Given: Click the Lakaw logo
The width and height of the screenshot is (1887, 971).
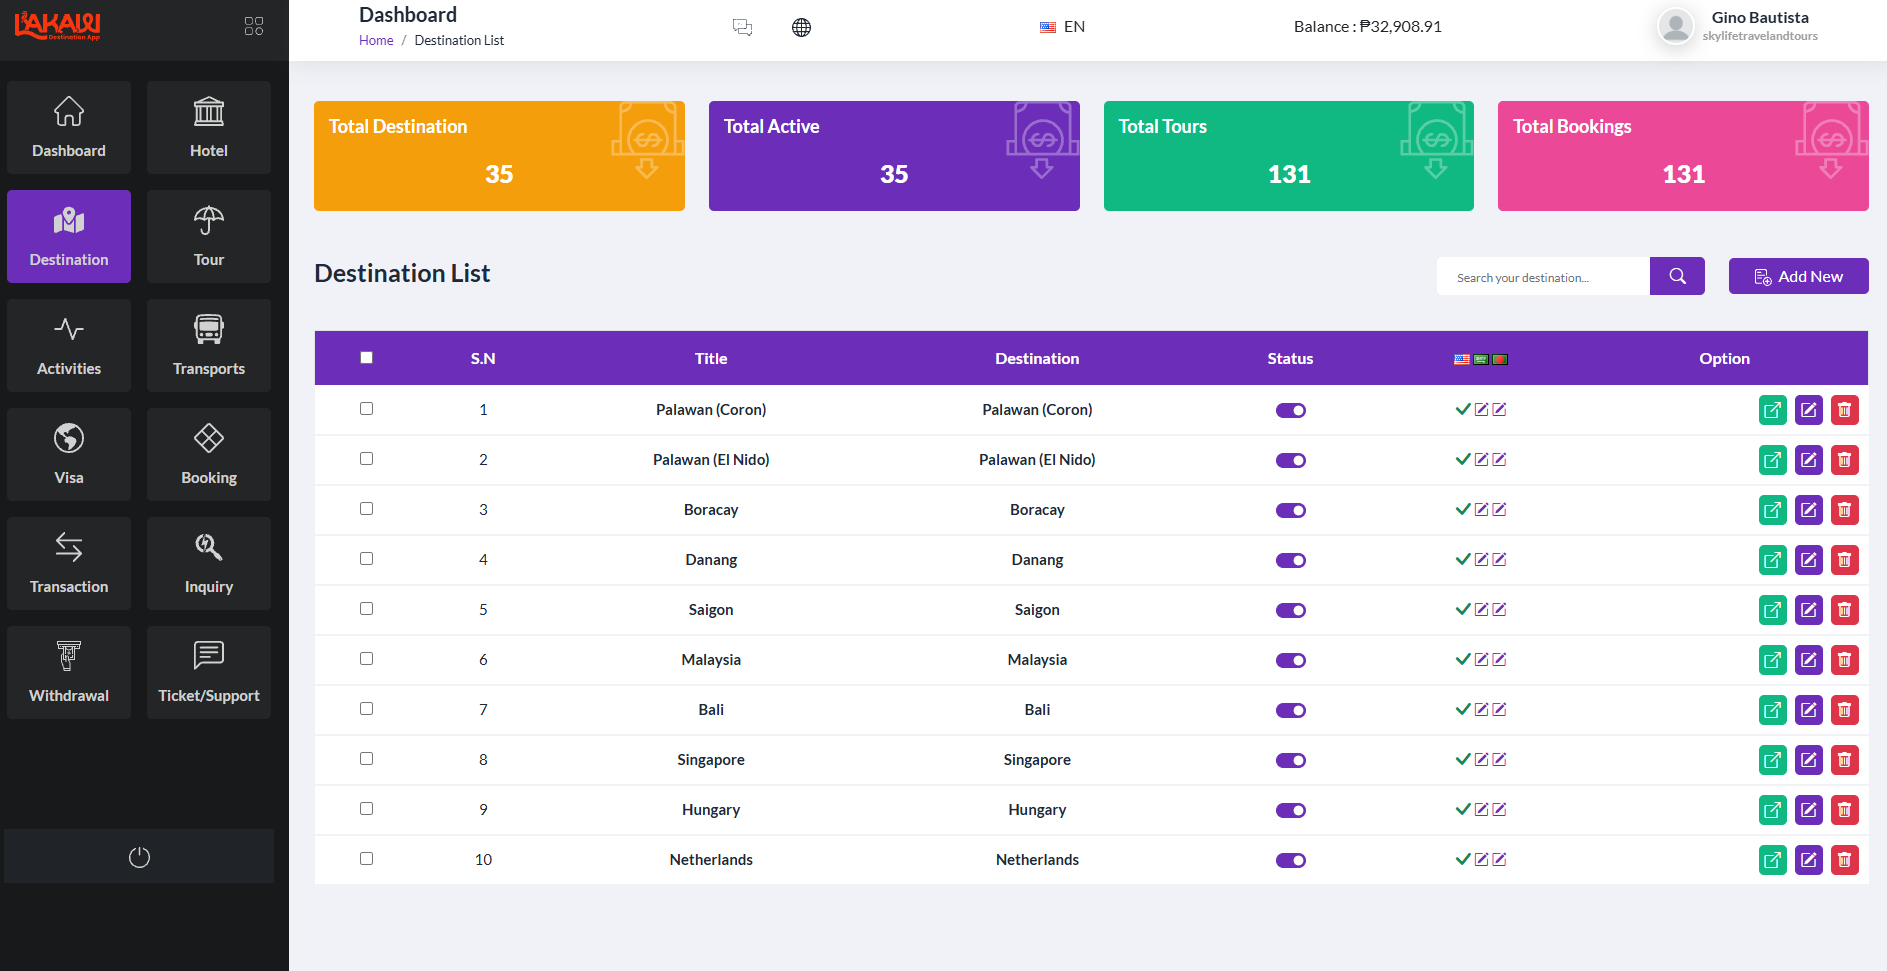Looking at the screenshot, I should pos(57,26).
